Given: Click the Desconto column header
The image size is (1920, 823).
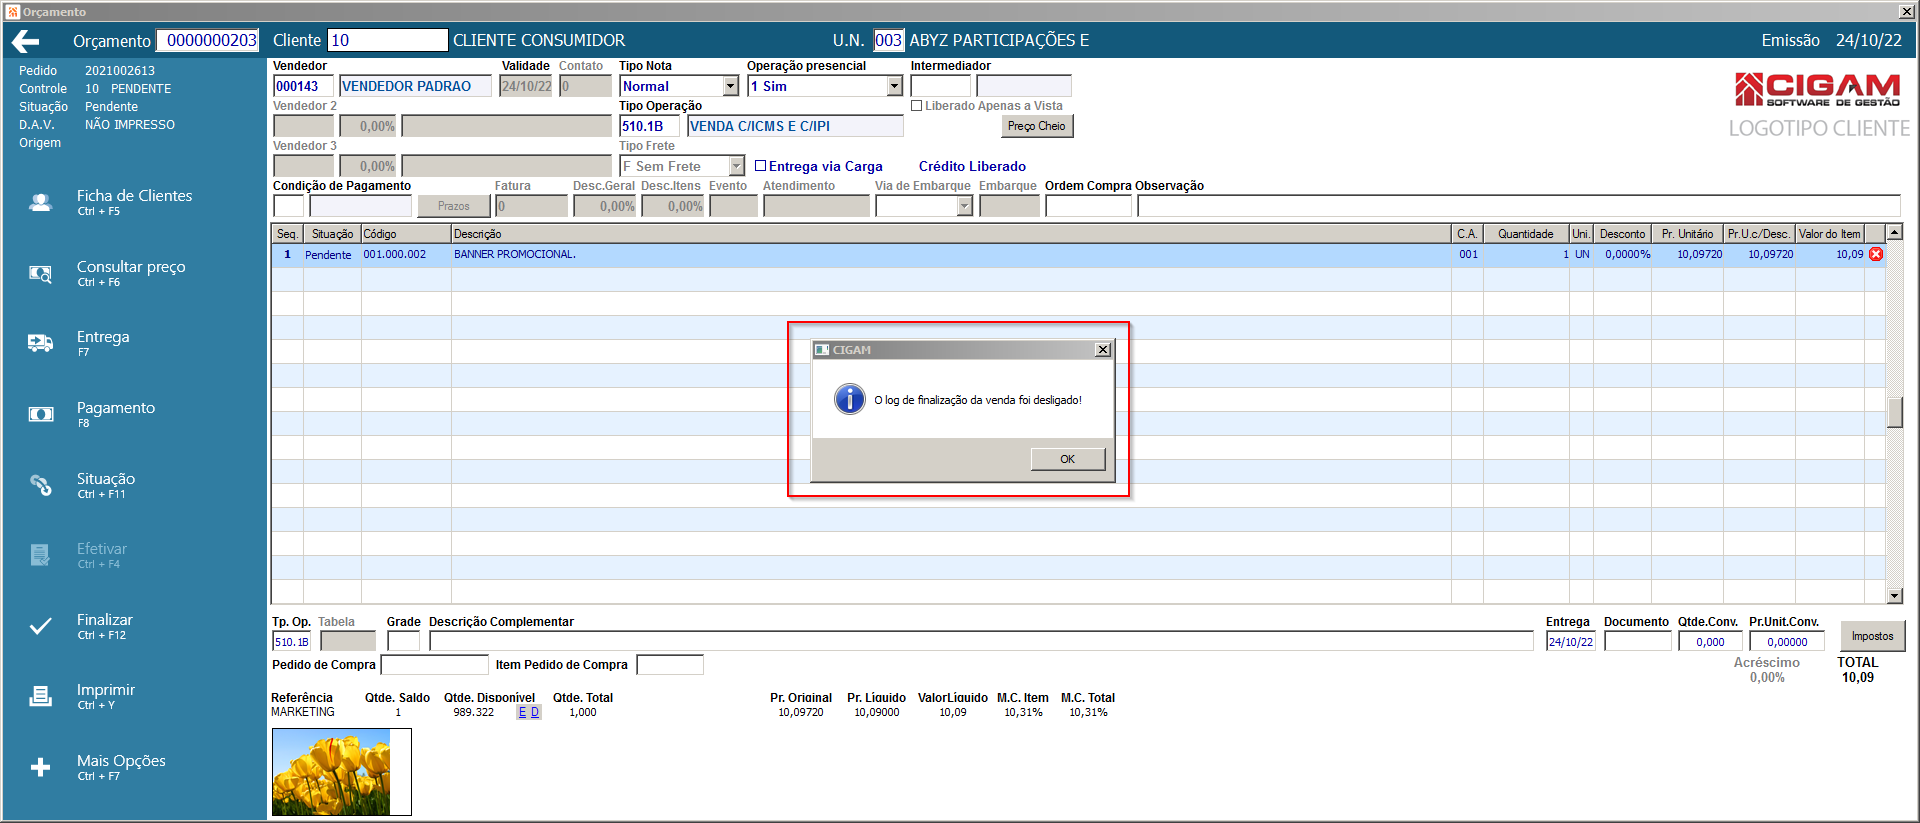Looking at the screenshot, I should click(x=1622, y=234).
